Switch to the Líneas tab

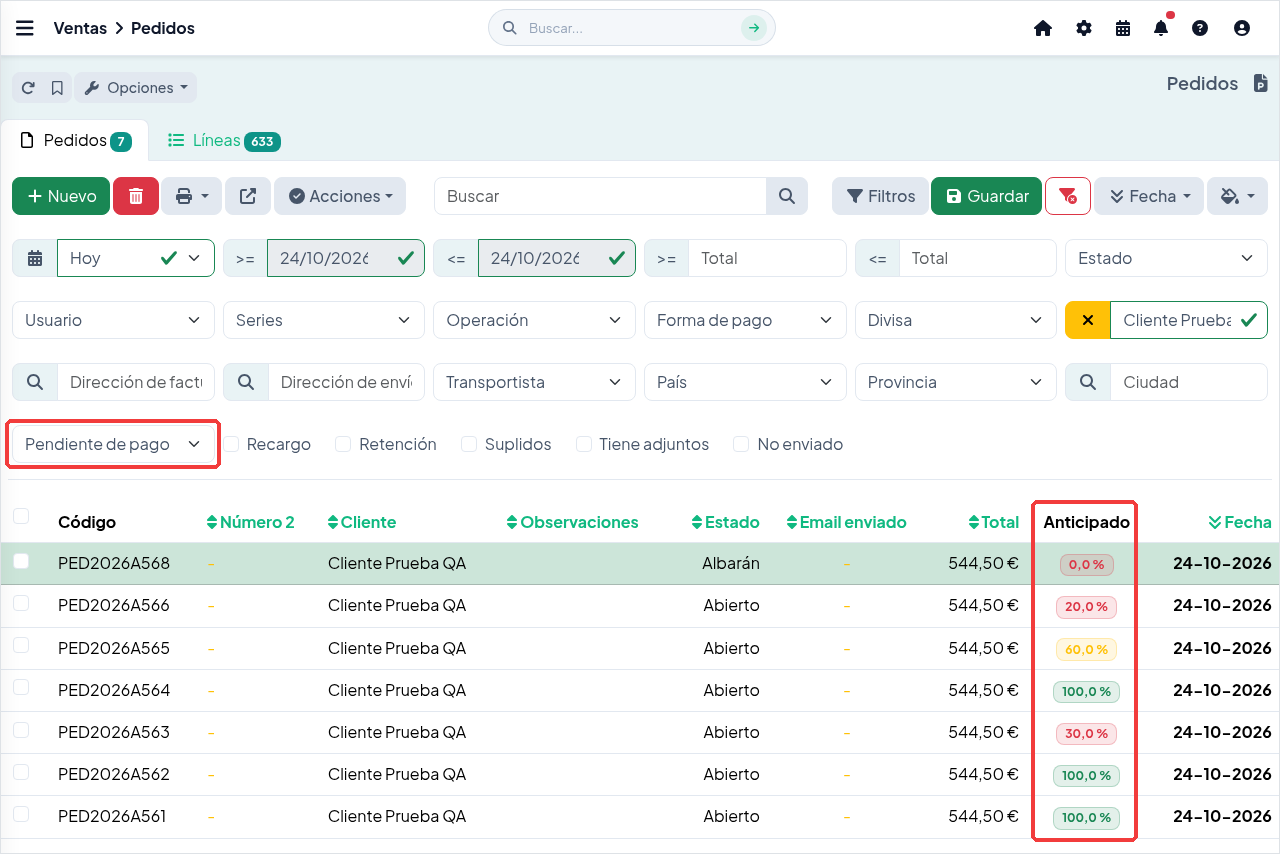(223, 141)
